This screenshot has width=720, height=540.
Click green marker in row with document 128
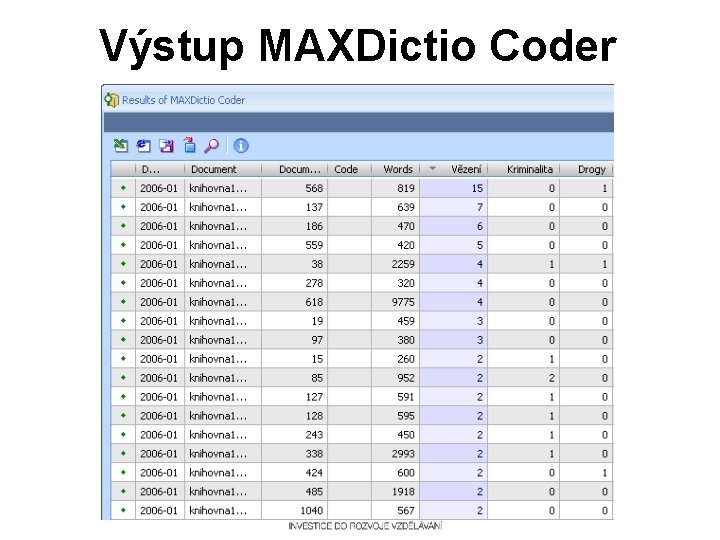point(123,416)
